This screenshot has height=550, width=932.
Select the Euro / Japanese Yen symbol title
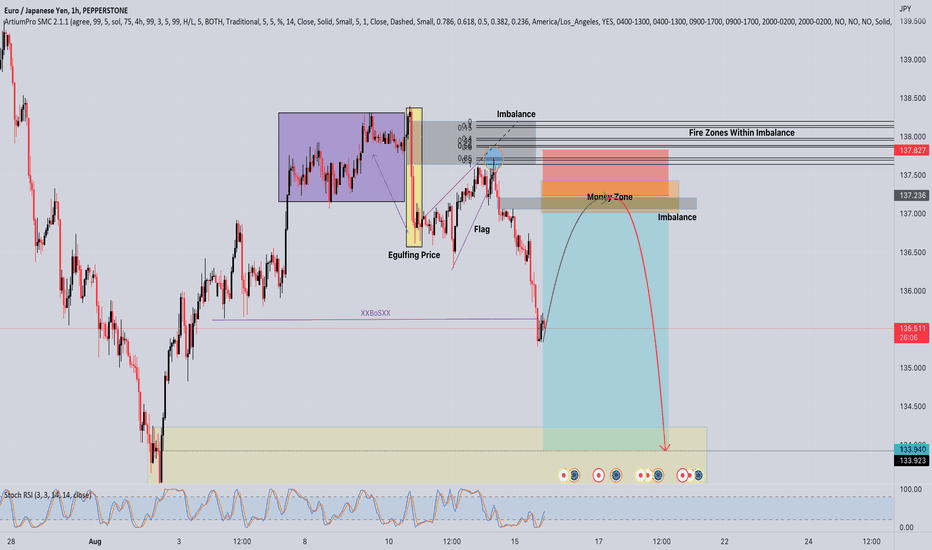66,10
